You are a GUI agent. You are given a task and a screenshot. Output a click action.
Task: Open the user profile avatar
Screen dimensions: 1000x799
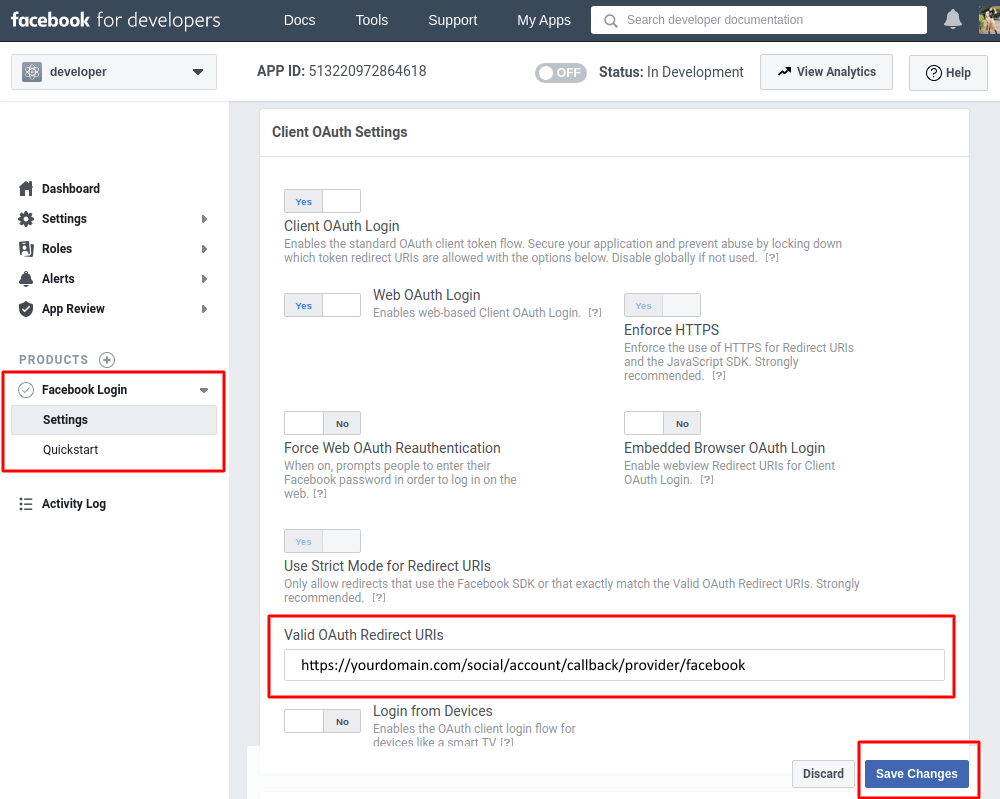[989, 20]
